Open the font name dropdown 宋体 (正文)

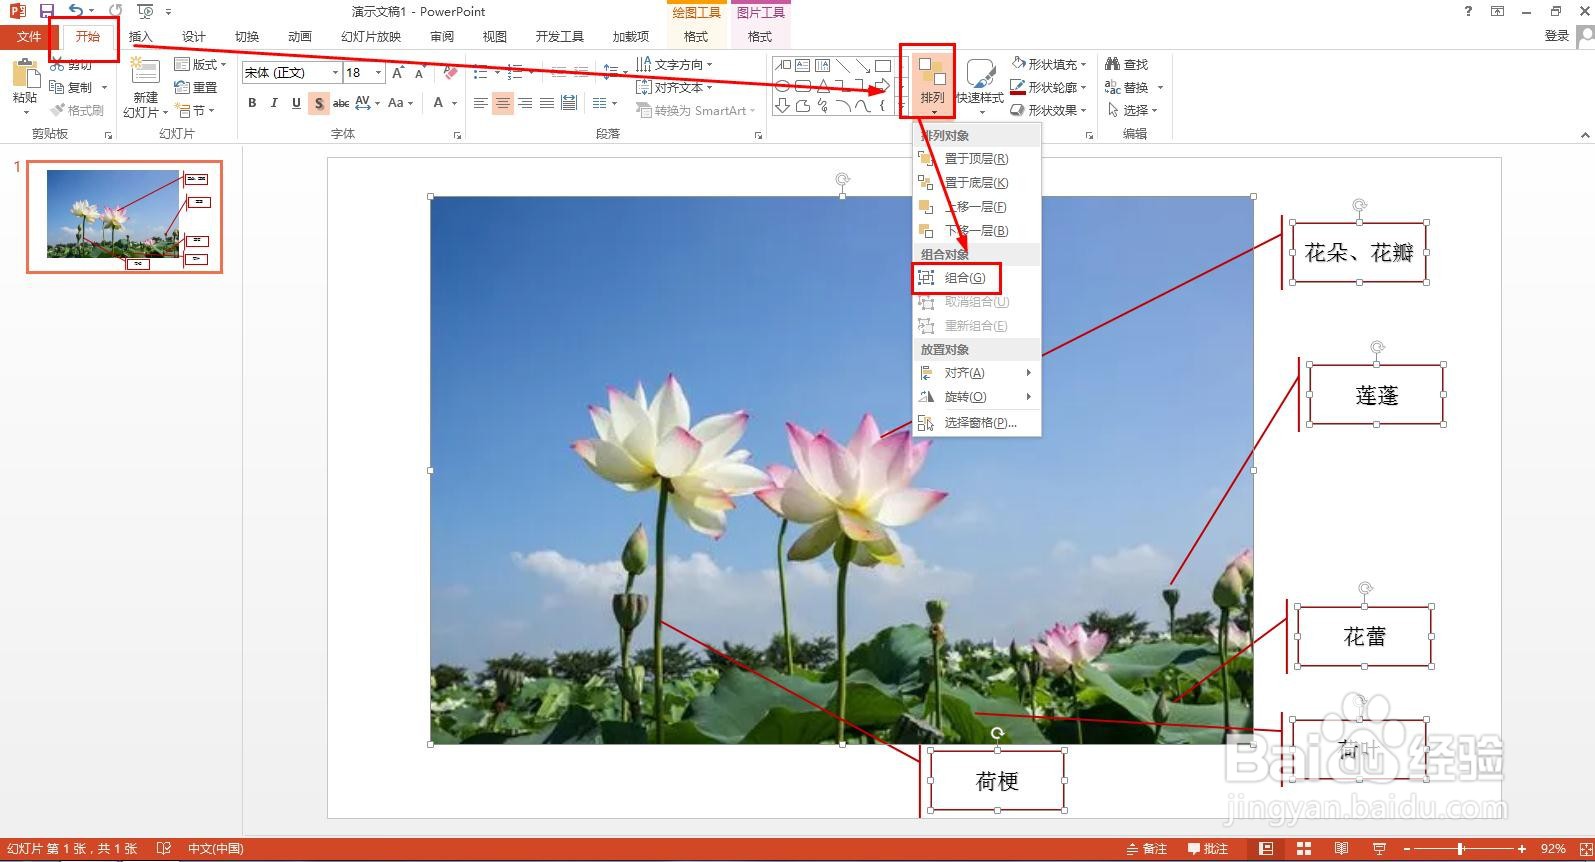(335, 73)
